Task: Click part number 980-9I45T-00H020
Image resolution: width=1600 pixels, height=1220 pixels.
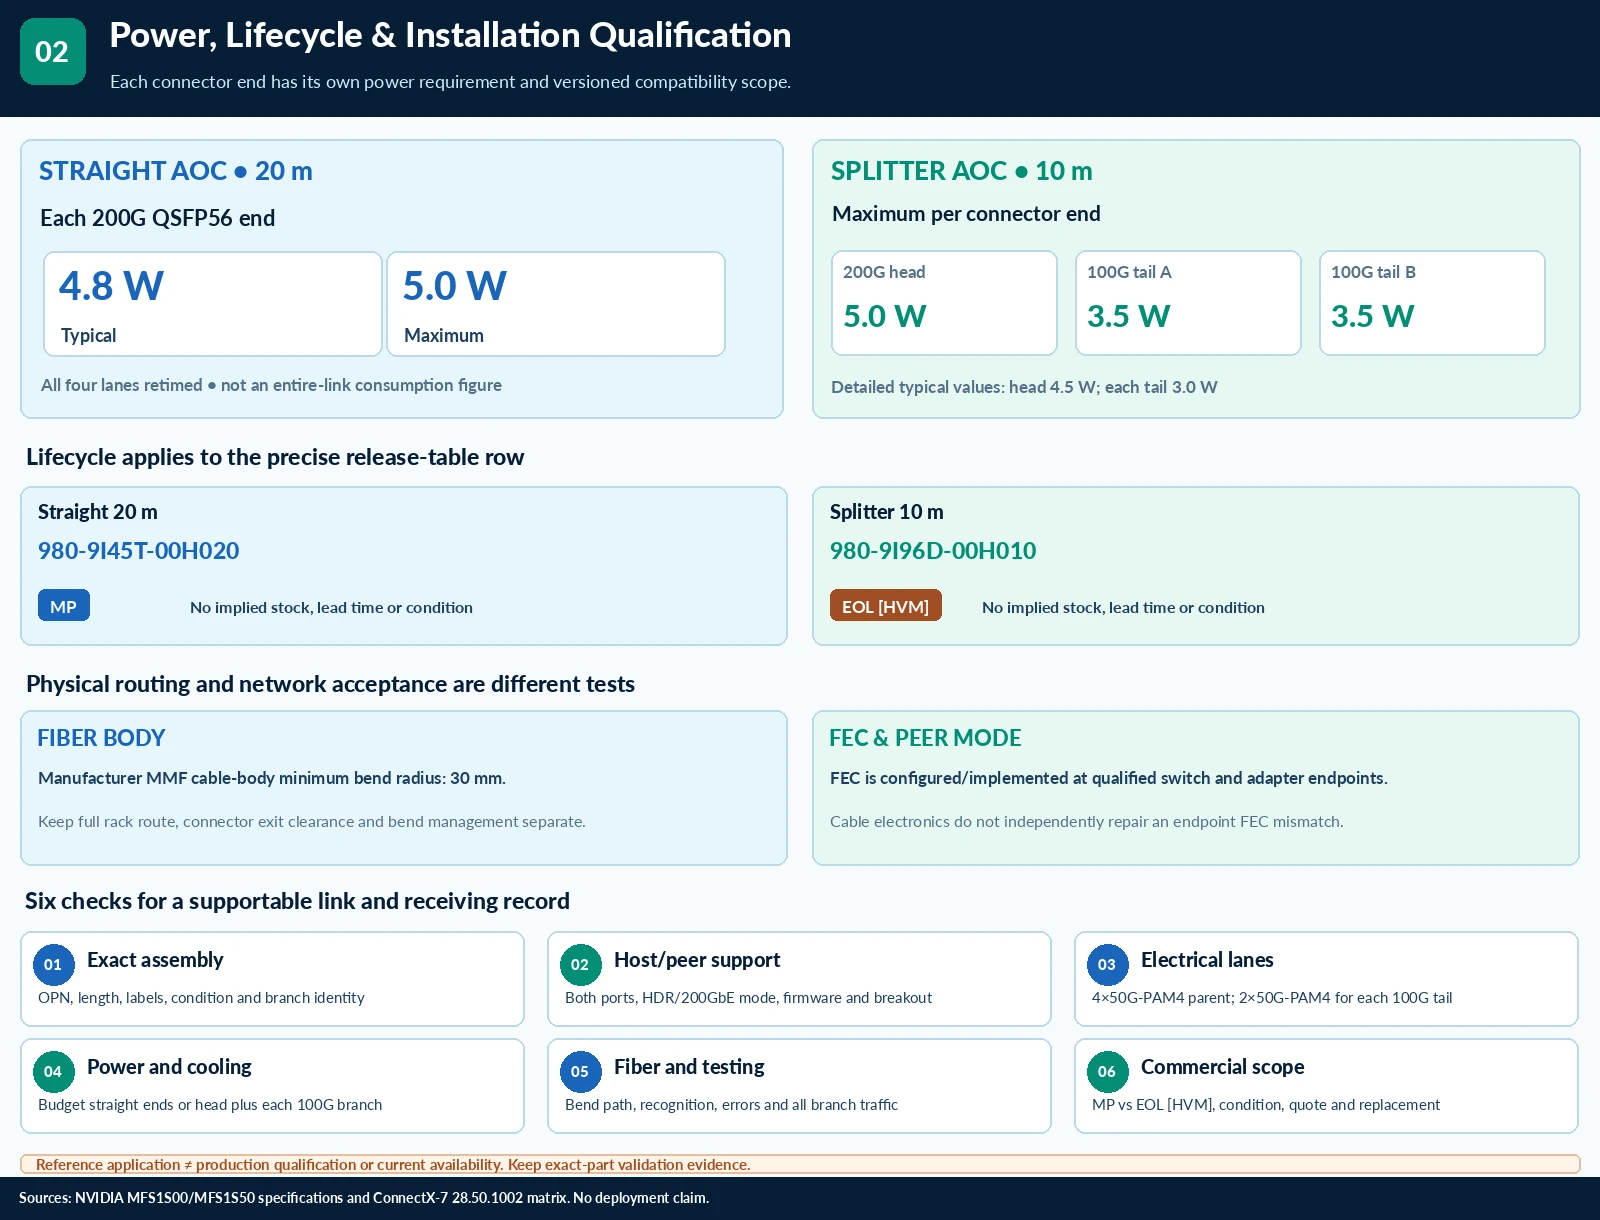Action: coord(138,551)
